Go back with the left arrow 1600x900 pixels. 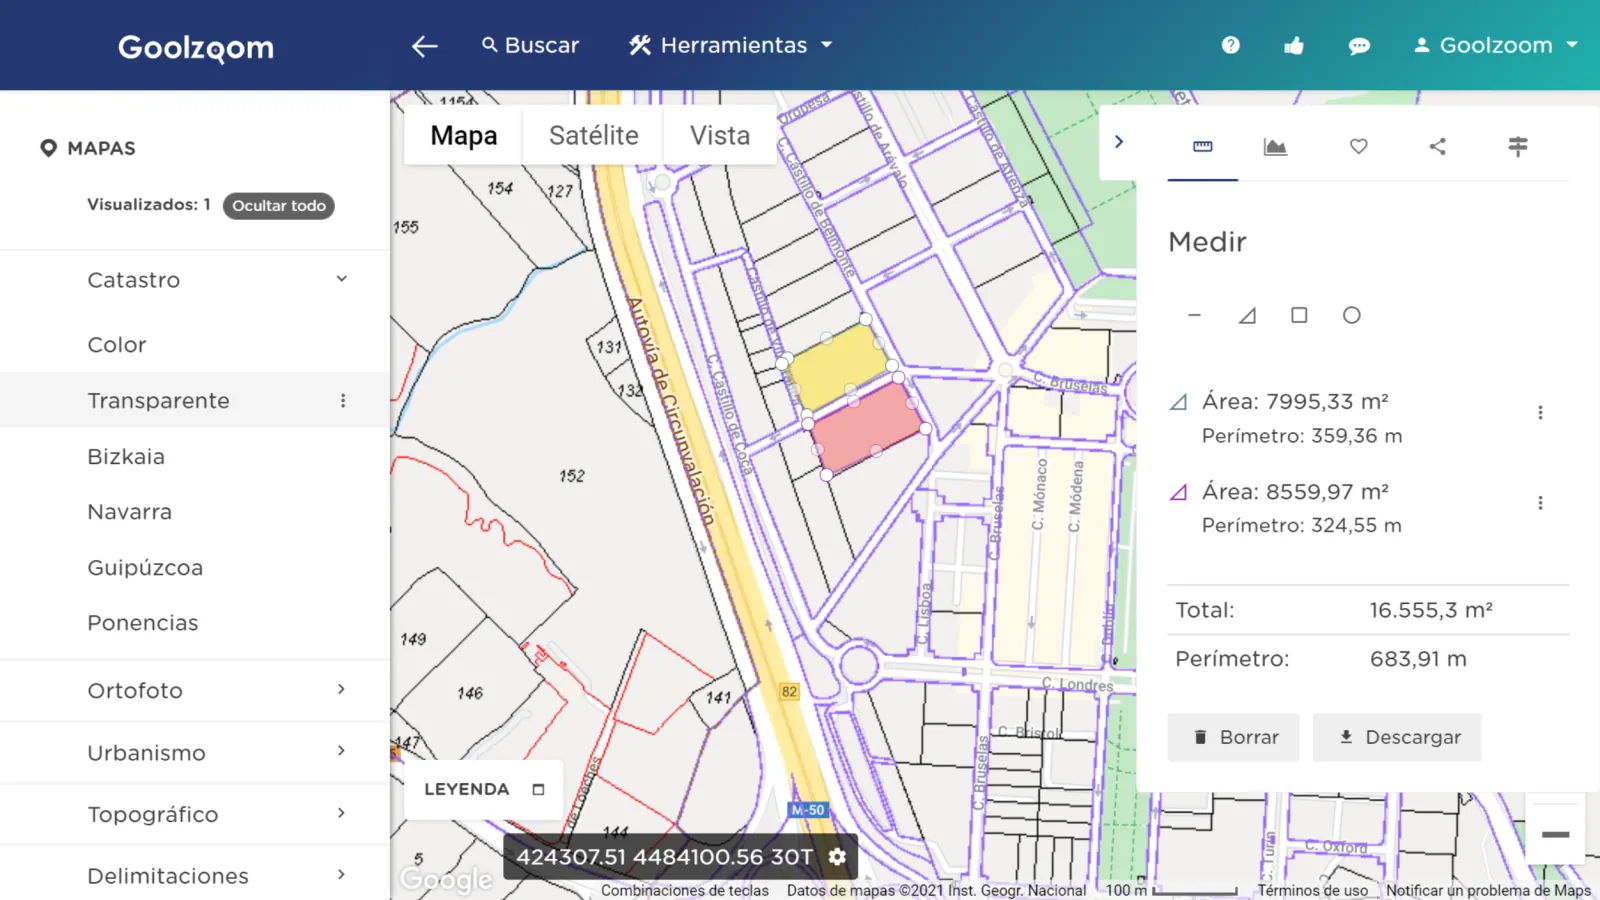coord(425,46)
